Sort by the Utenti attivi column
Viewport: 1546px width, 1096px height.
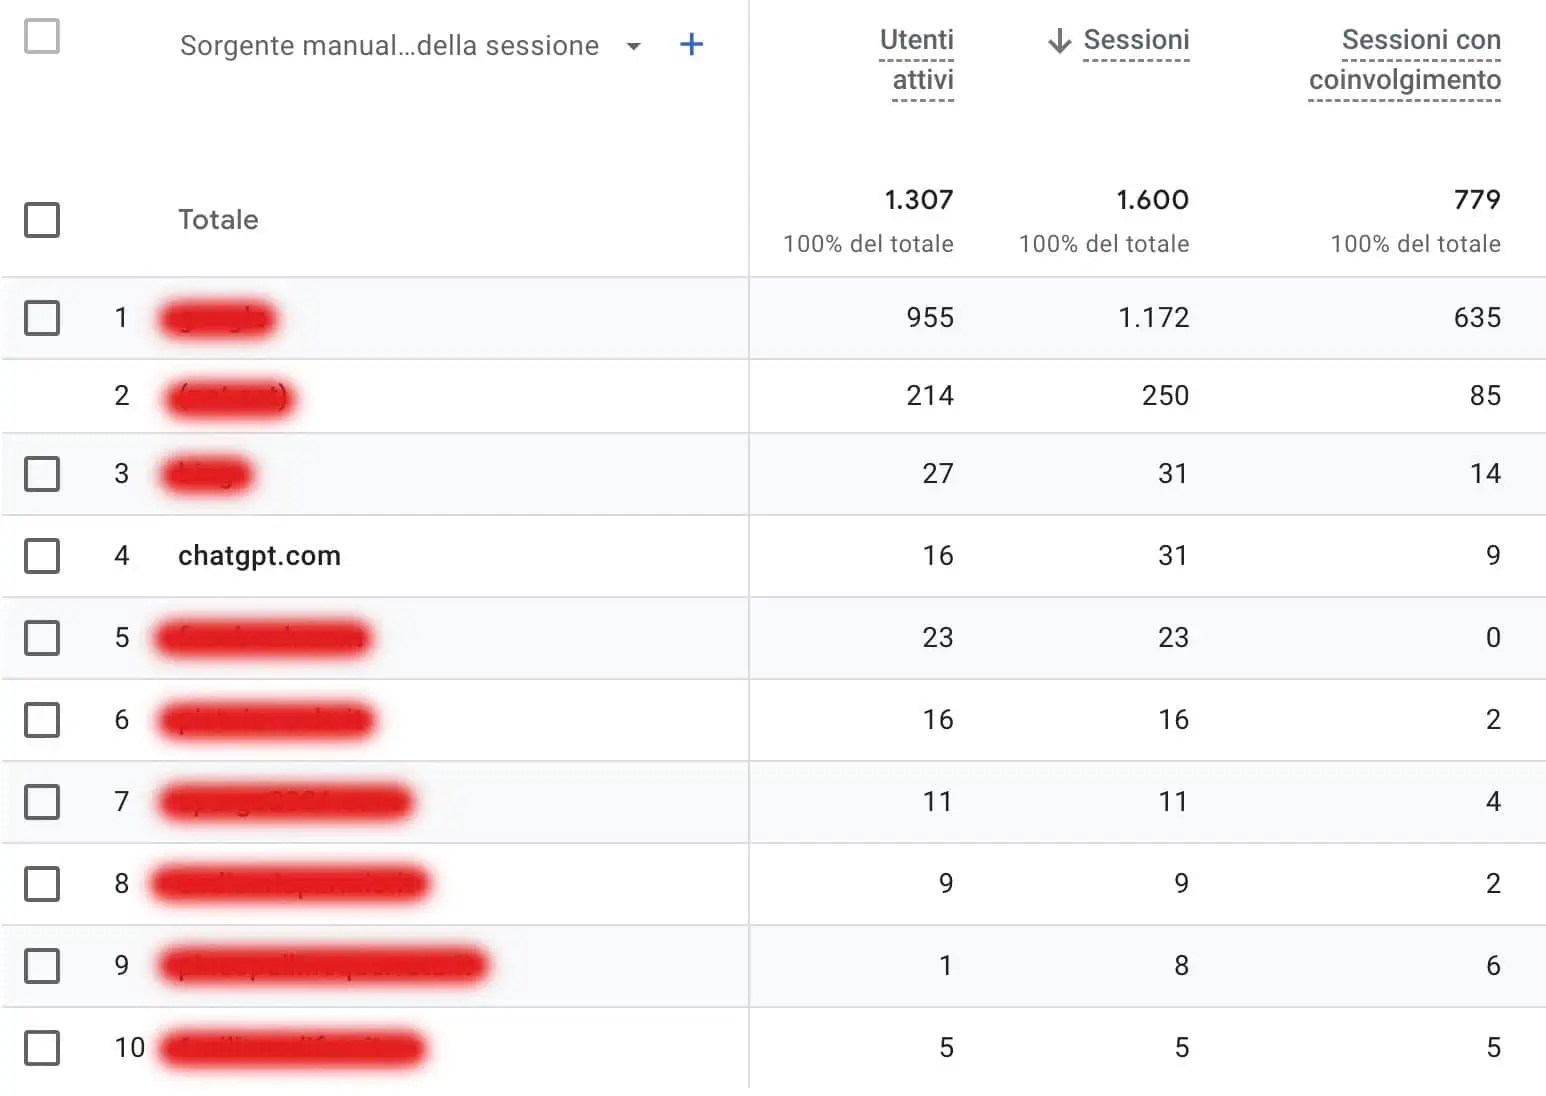coord(917,60)
